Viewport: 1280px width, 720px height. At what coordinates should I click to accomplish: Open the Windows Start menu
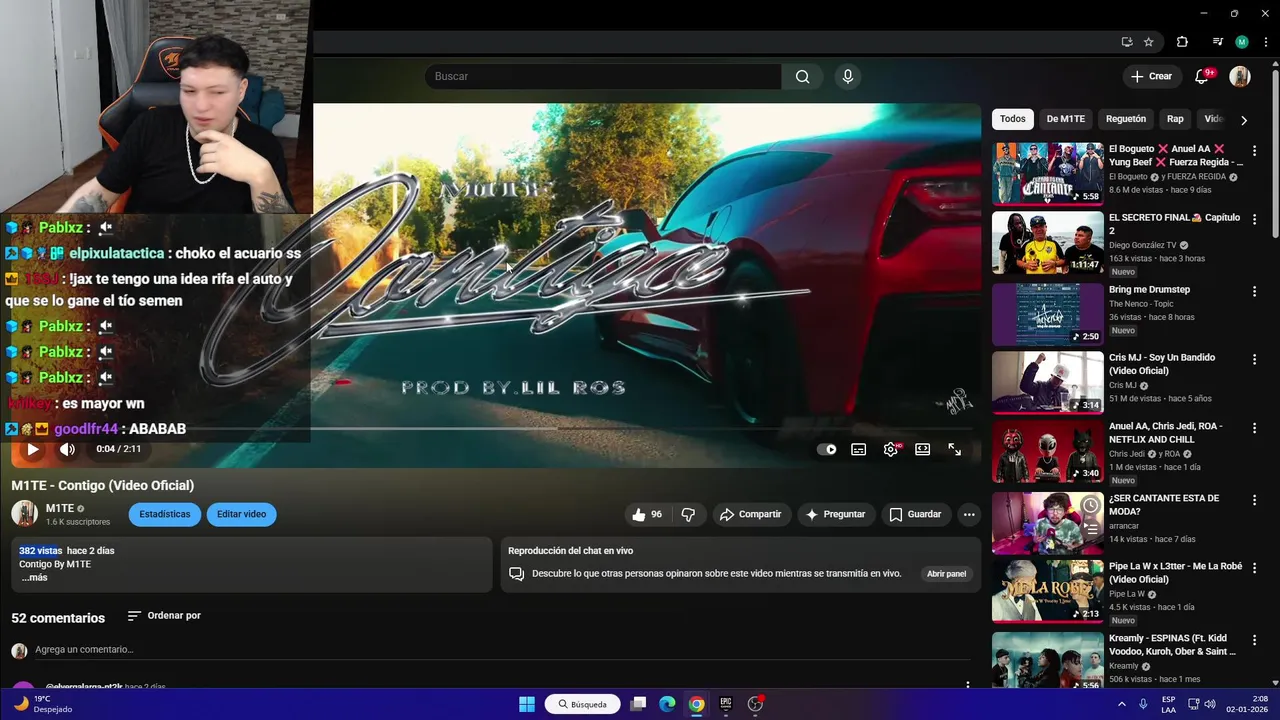click(x=527, y=704)
